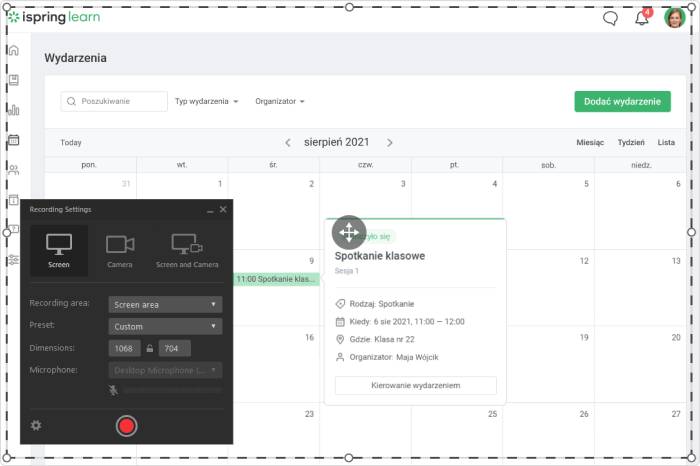Image resolution: width=700 pixels, height=466 pixels.
Task: Open the user profile avatar
Action: pos(675,18)
